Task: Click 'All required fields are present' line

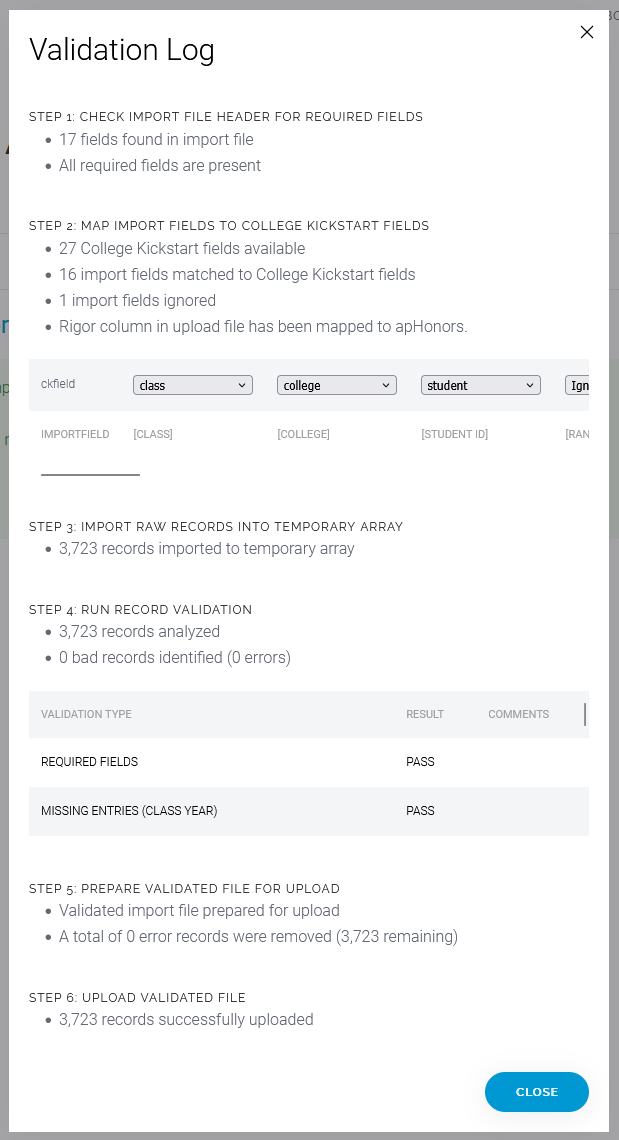Action: 160,166
